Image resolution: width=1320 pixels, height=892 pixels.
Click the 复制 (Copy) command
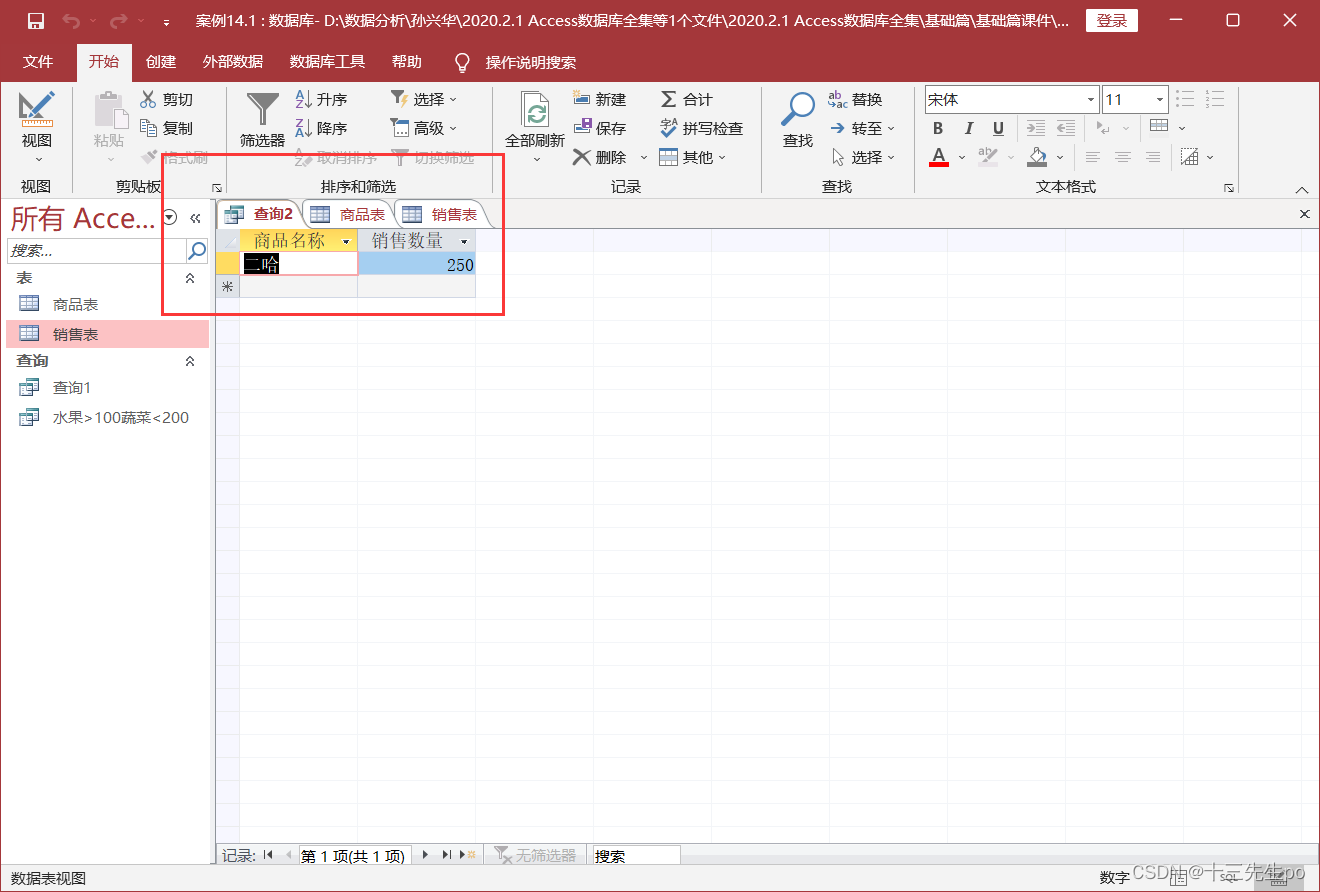(x=166, y=128)
